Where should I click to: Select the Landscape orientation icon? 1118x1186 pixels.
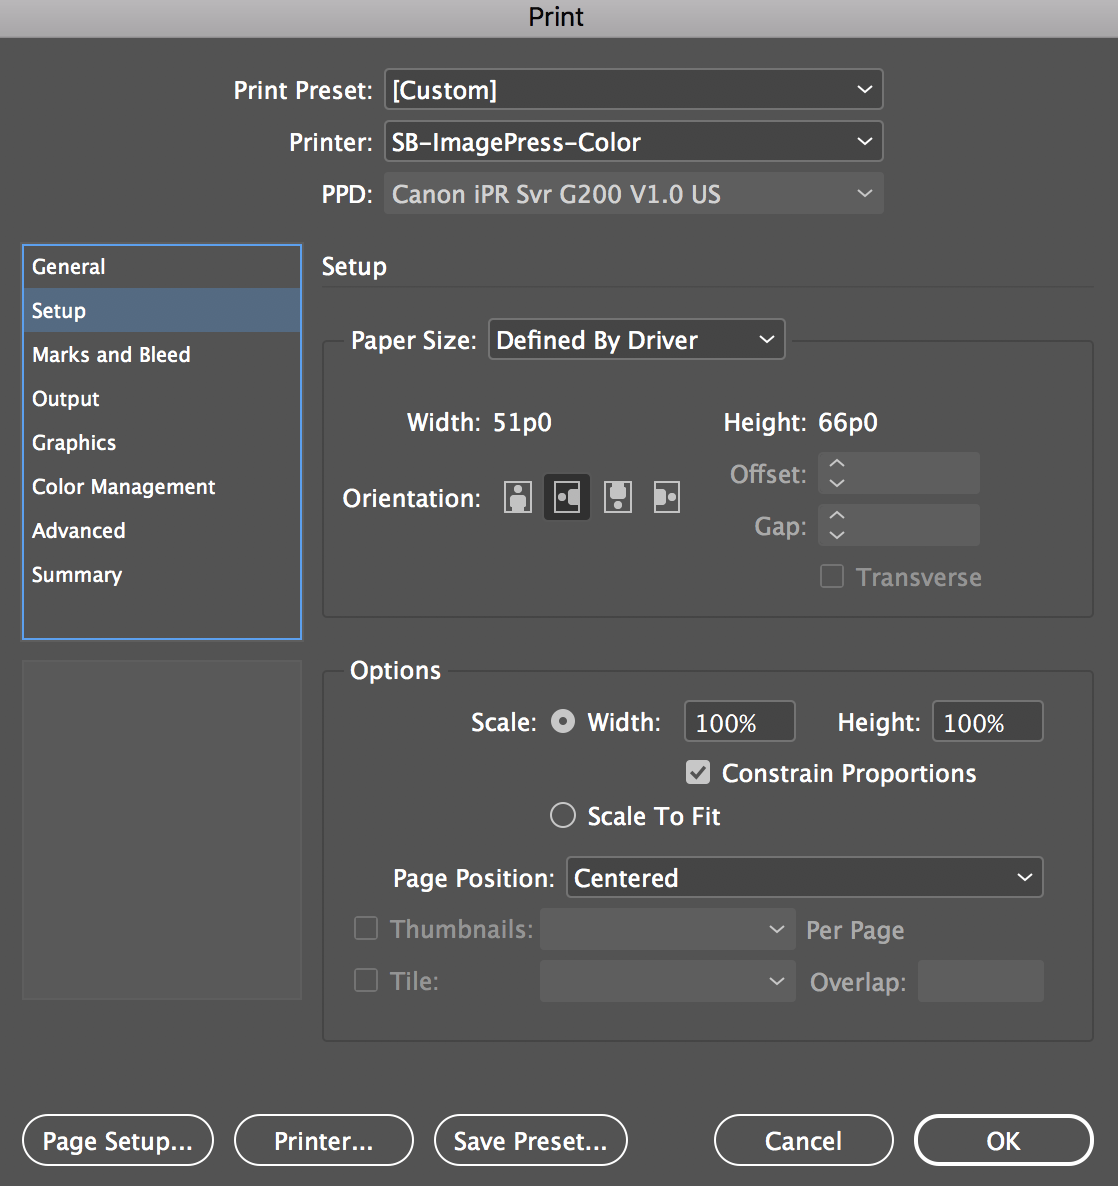(x=567, y=497)
